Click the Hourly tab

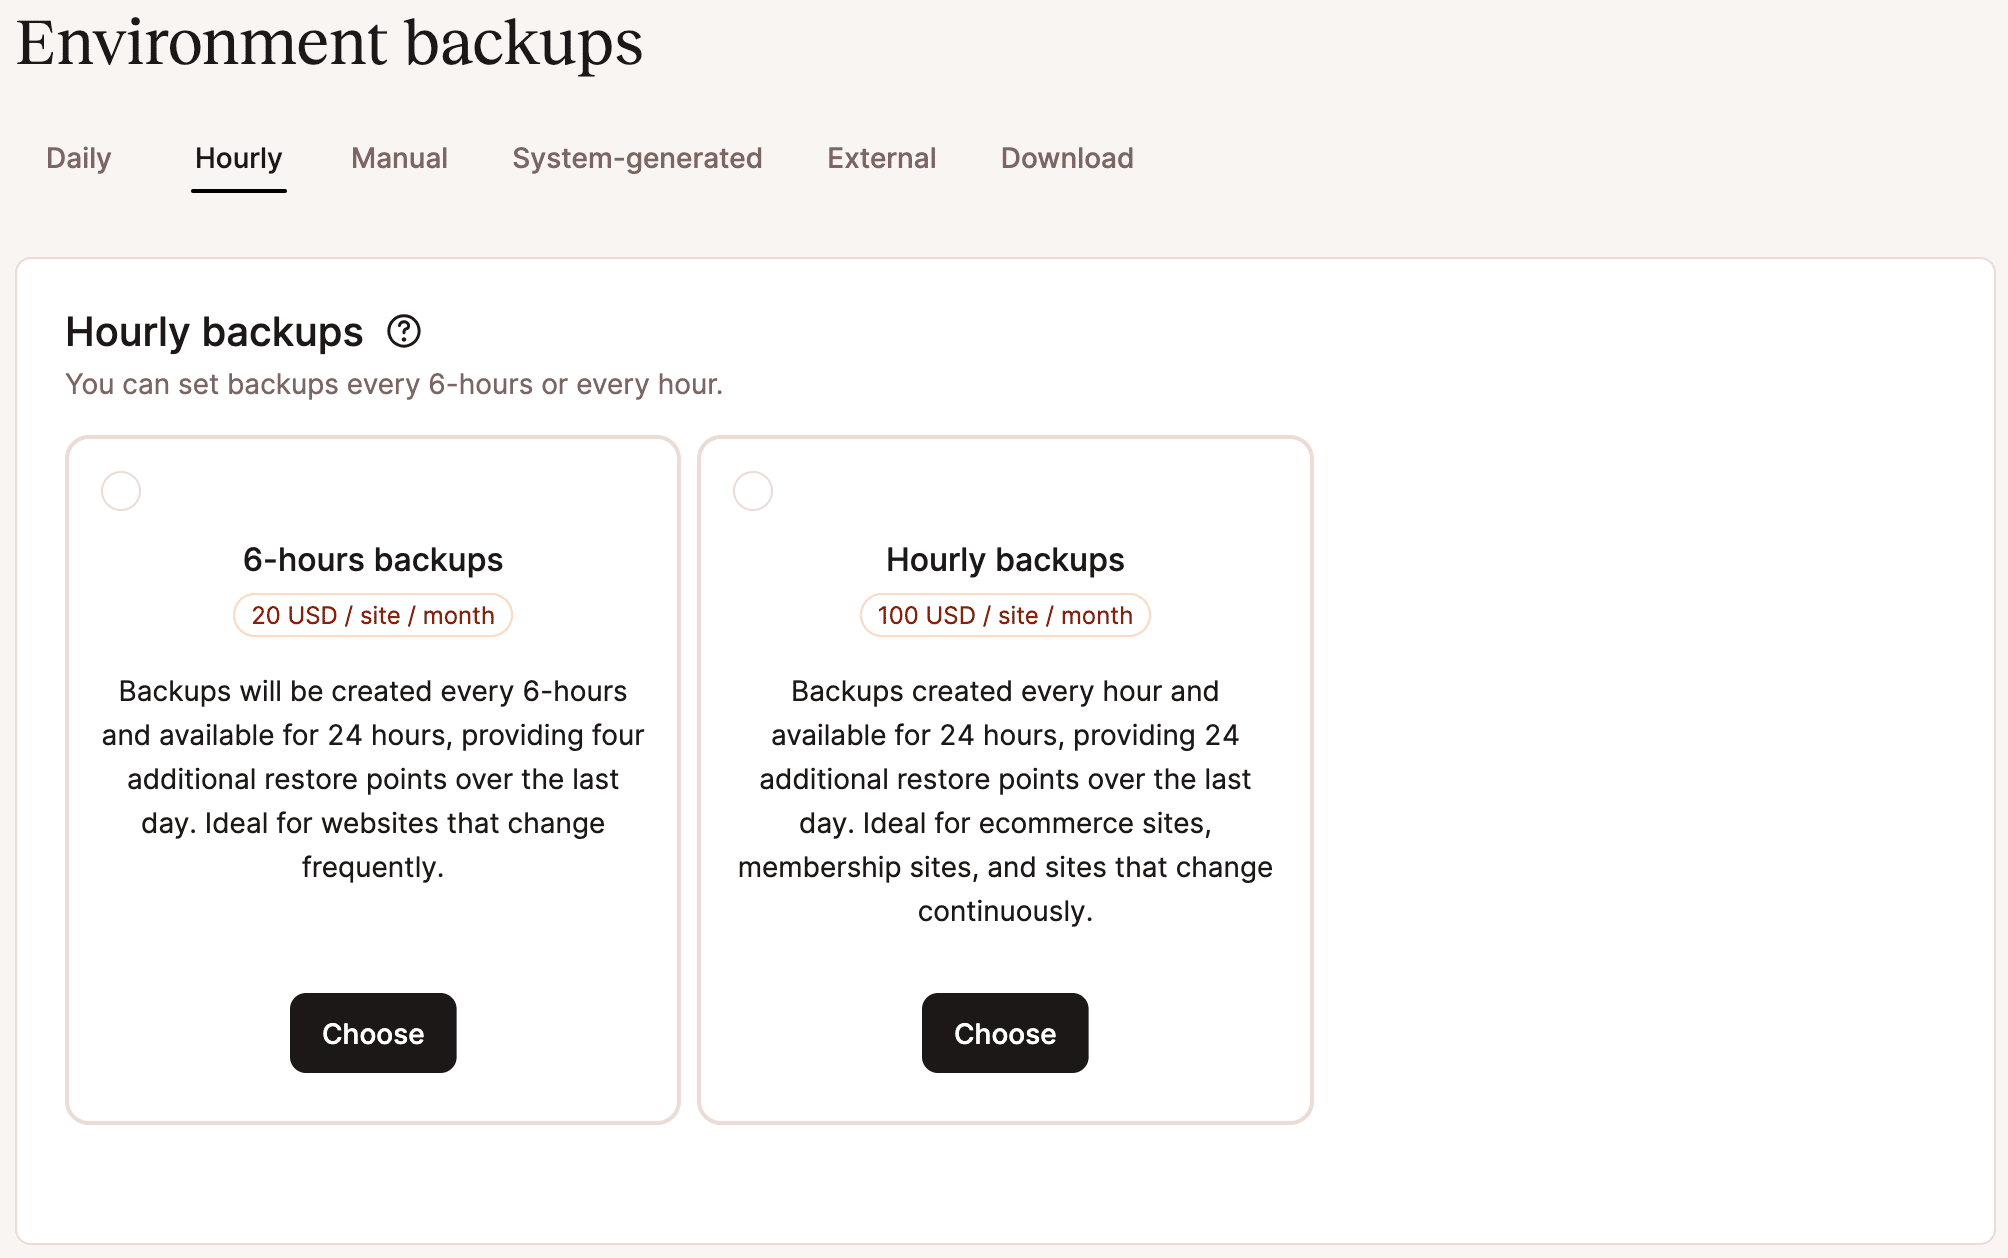[238, 158]
